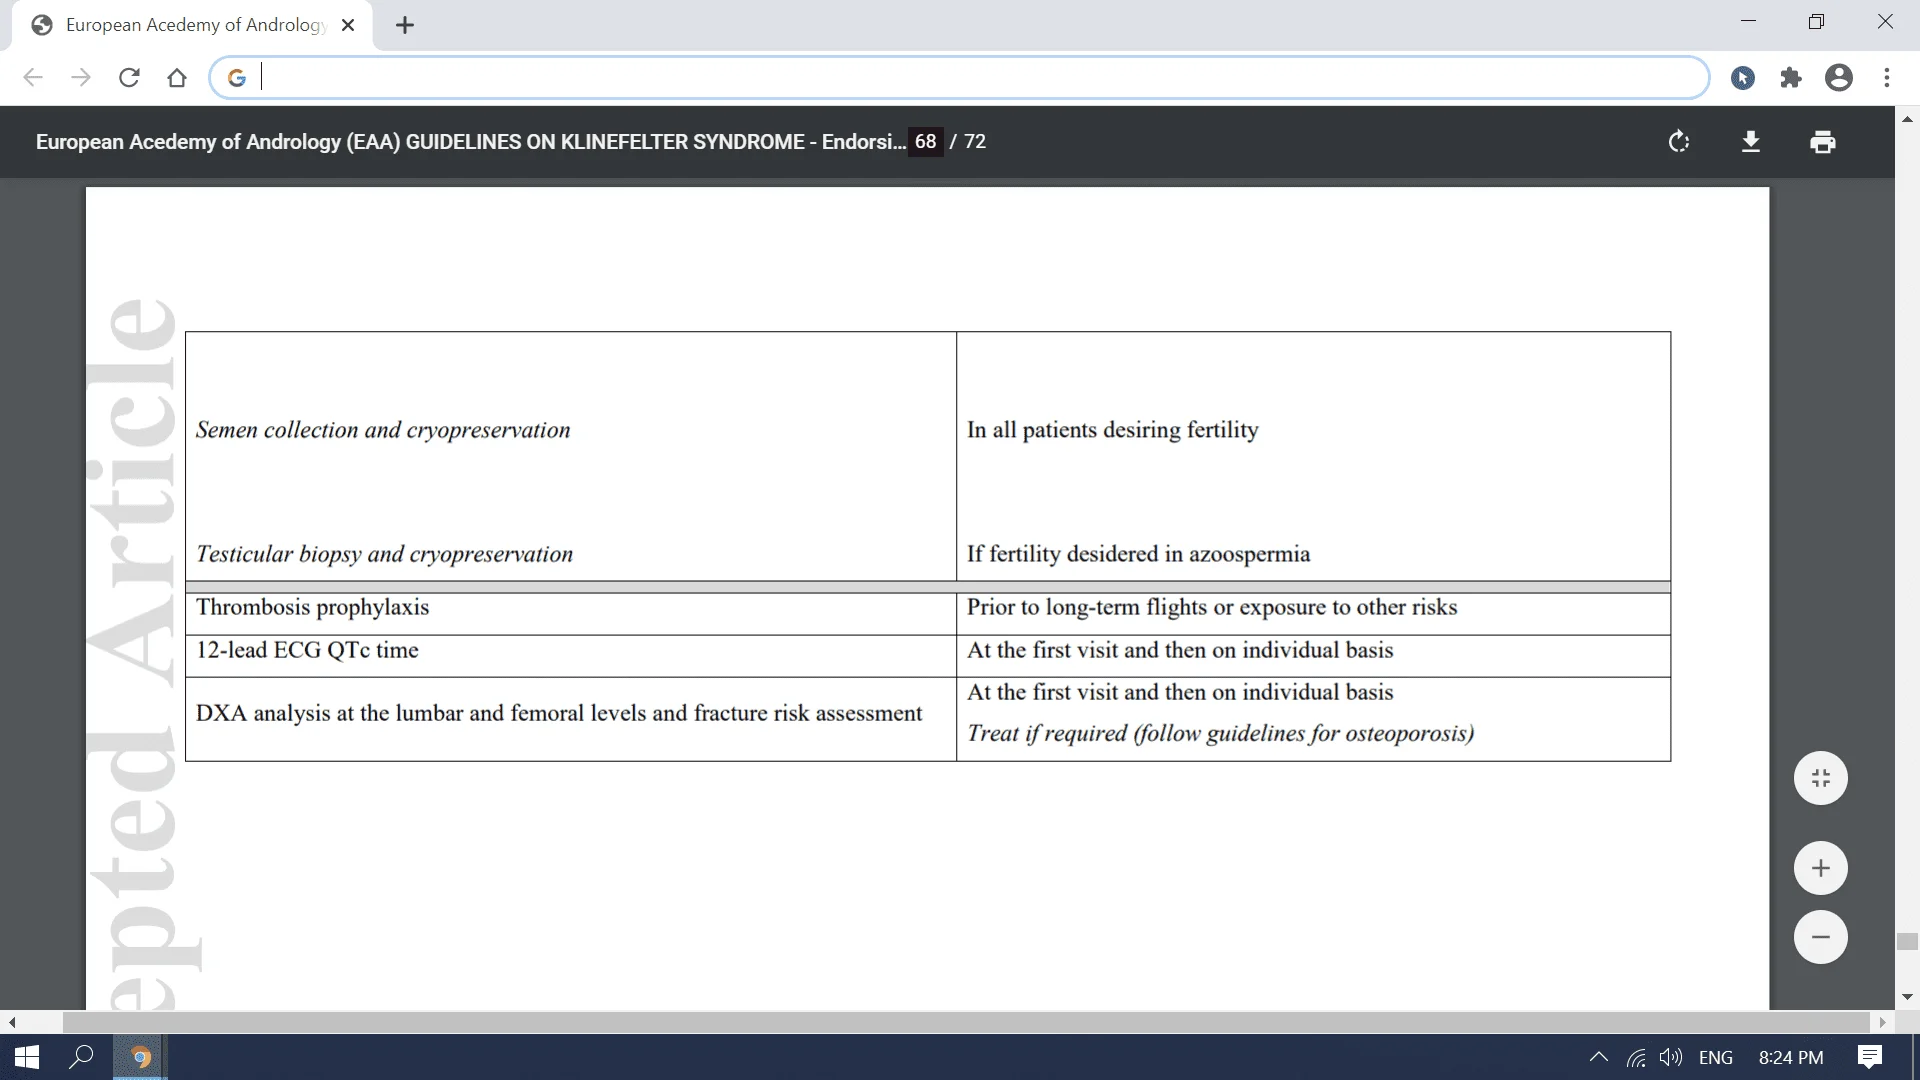
Task: Click the horizontal scrollbar left arrow
Action: (x=12, y=1022)
